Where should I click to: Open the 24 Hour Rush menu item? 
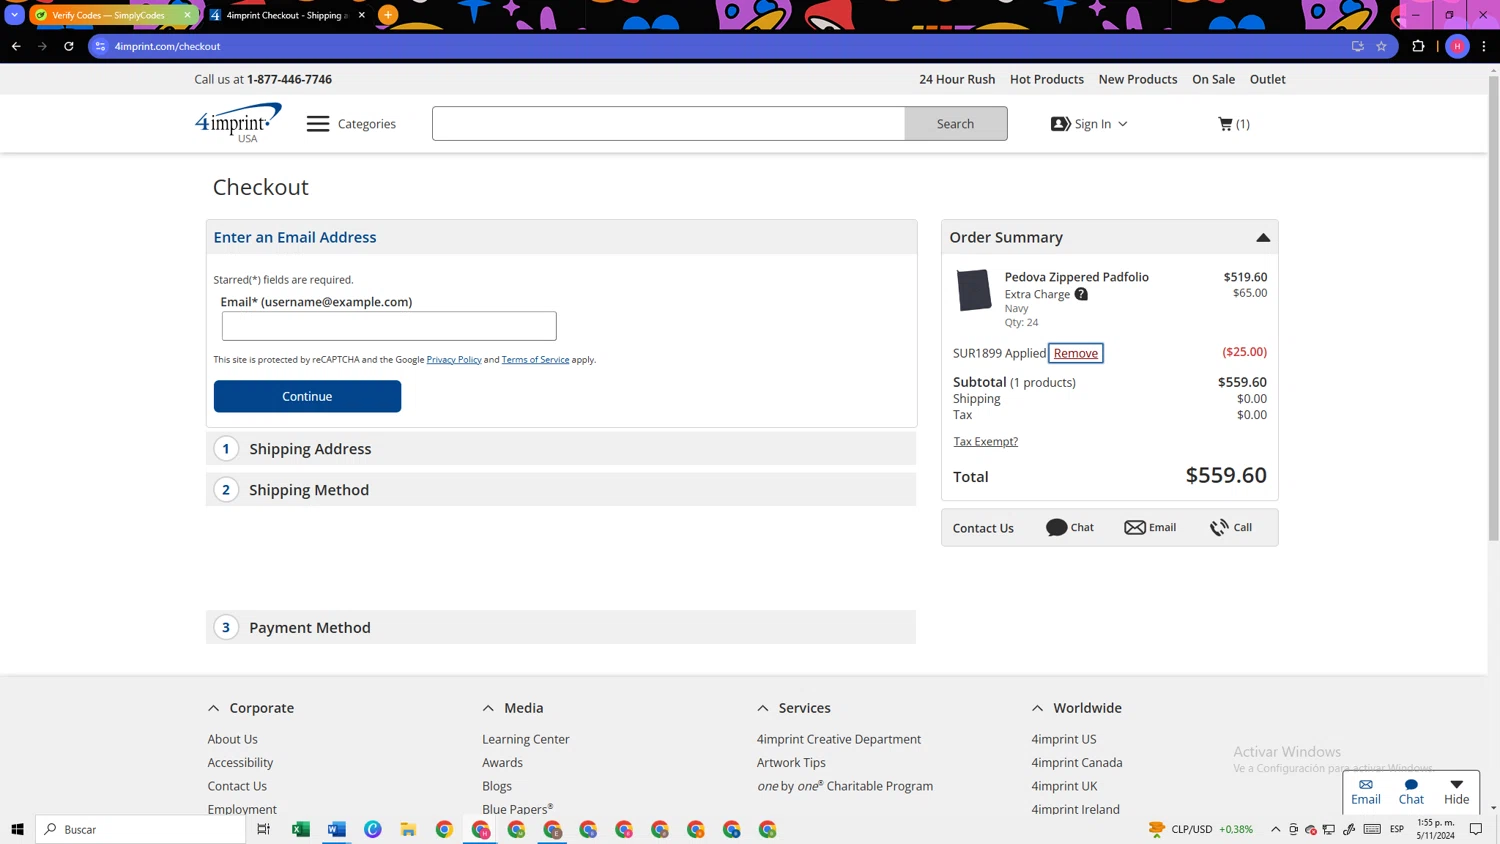(x=956, y=79)
